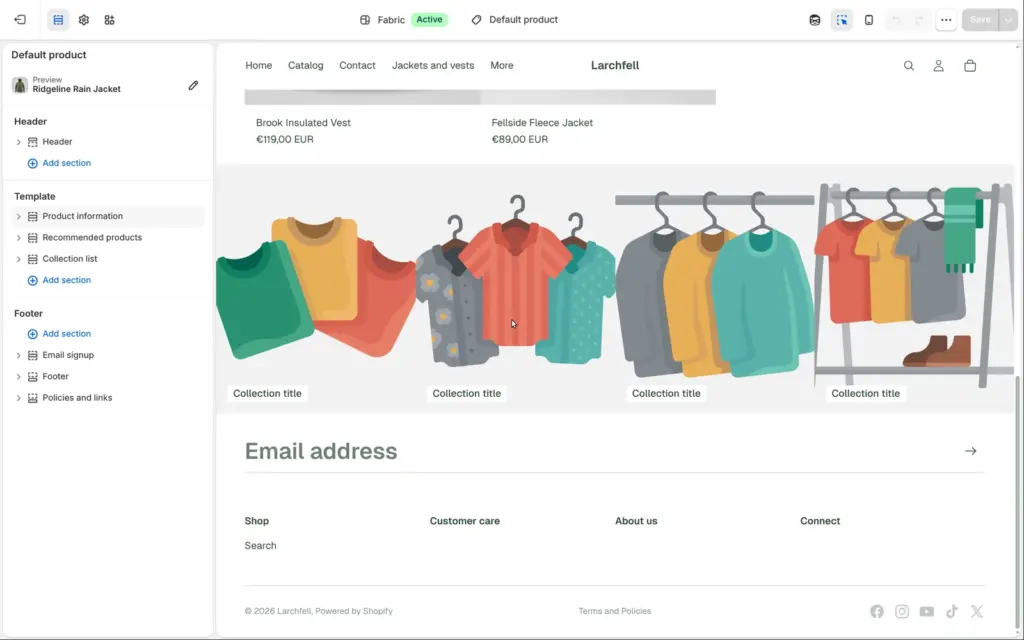Image resolution: width=1024 pixels, height=640 pixels.
Task: Open Theme settings gear icon
Action: click(x=84, y=20)
